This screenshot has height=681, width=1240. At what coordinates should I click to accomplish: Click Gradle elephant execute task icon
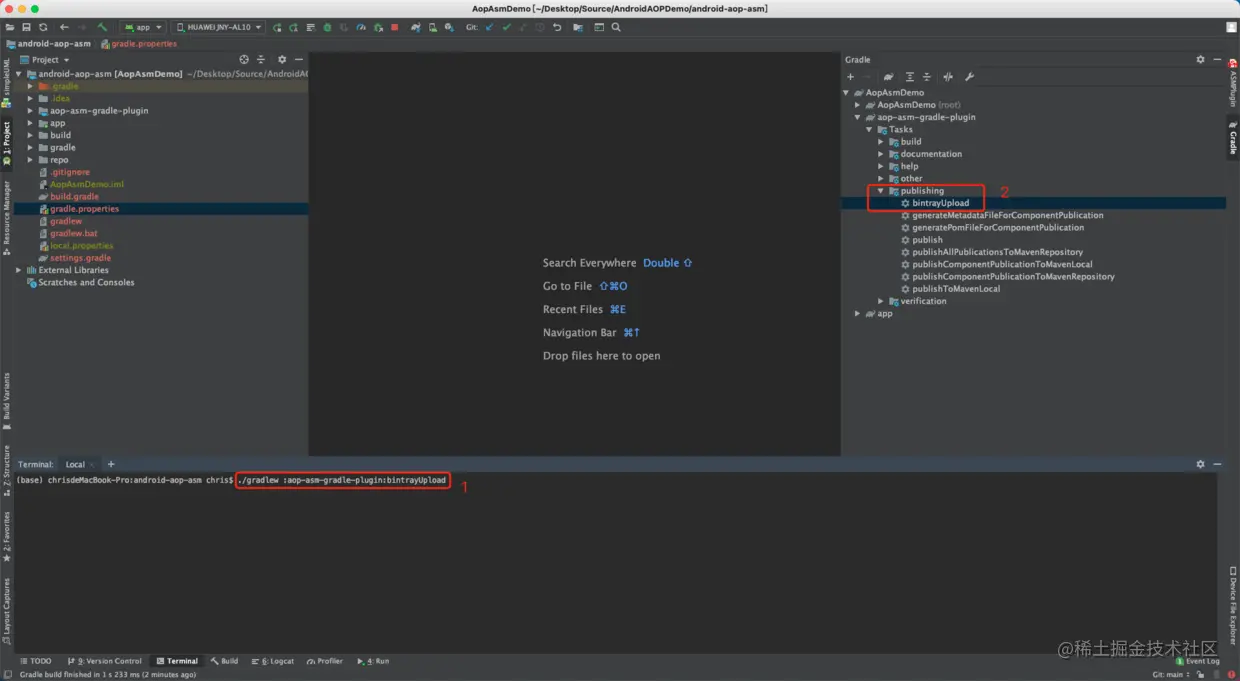[888, 77]
